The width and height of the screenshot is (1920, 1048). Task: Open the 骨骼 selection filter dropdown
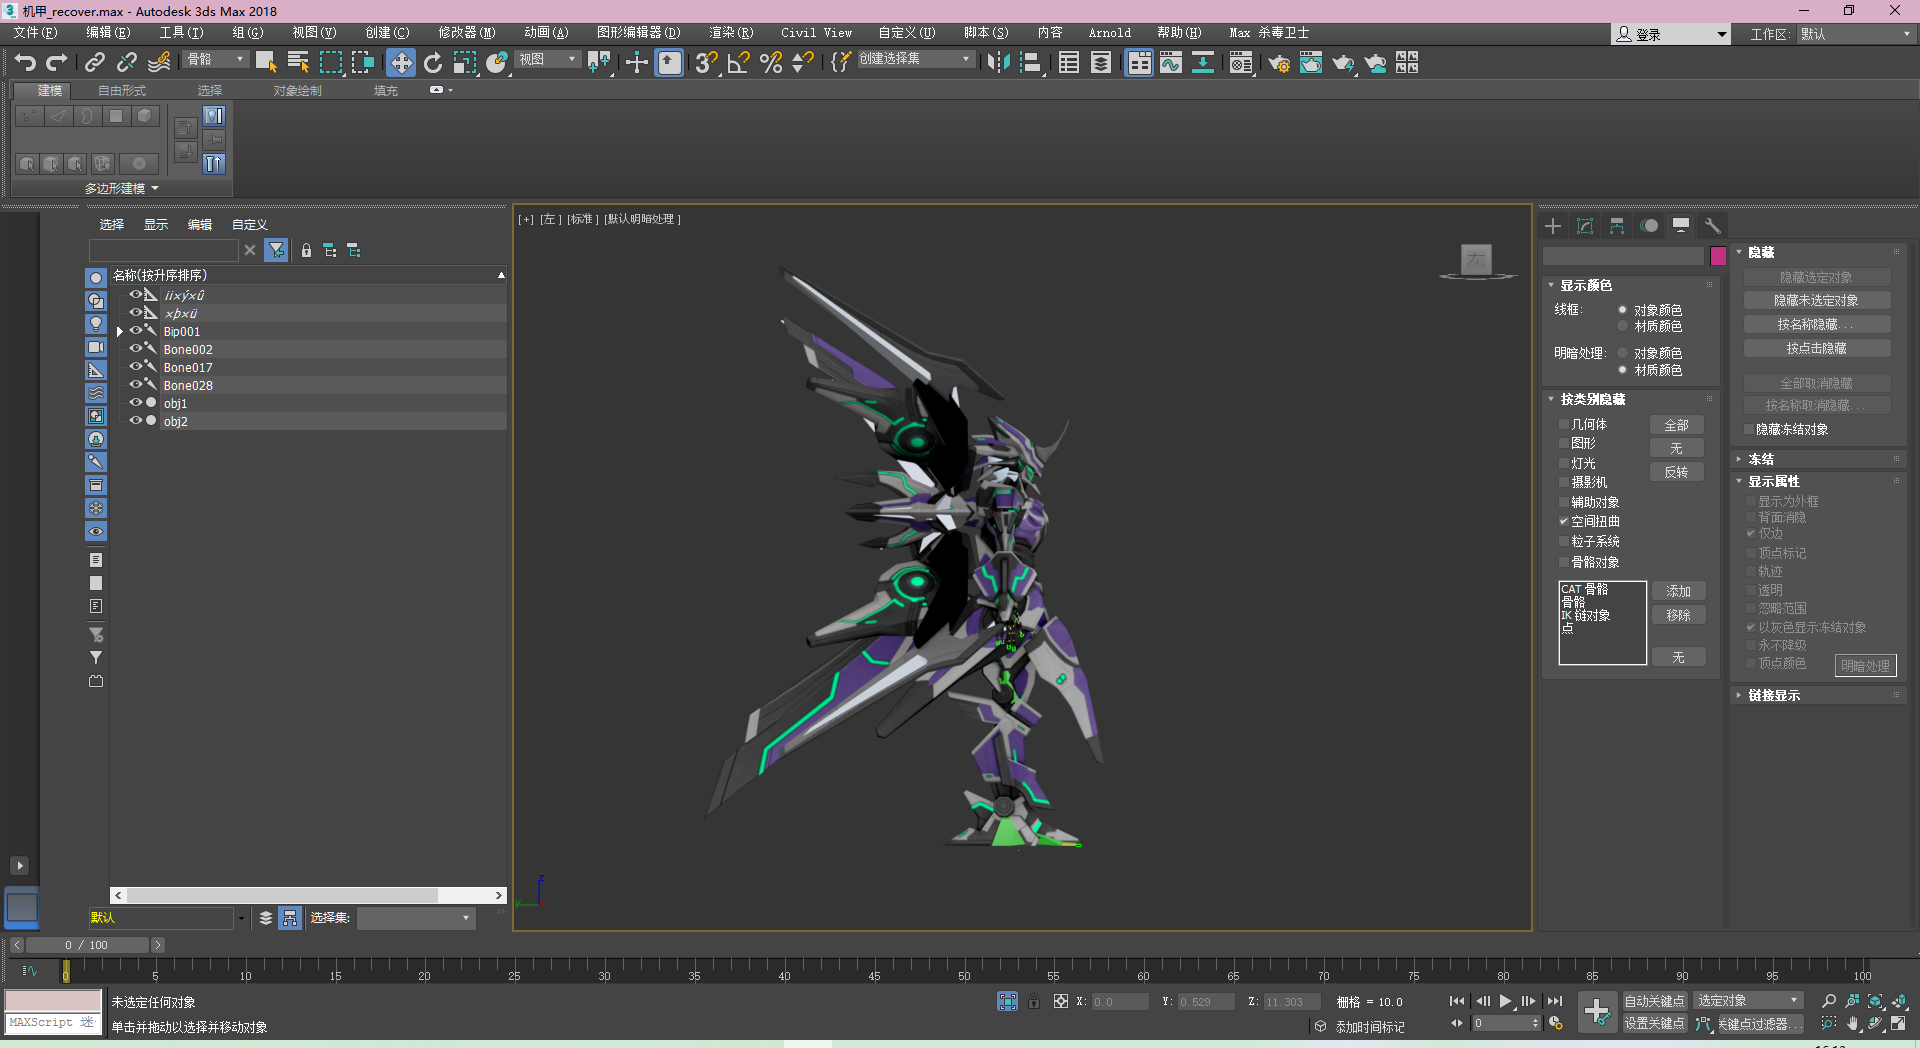tap(216, 60)
